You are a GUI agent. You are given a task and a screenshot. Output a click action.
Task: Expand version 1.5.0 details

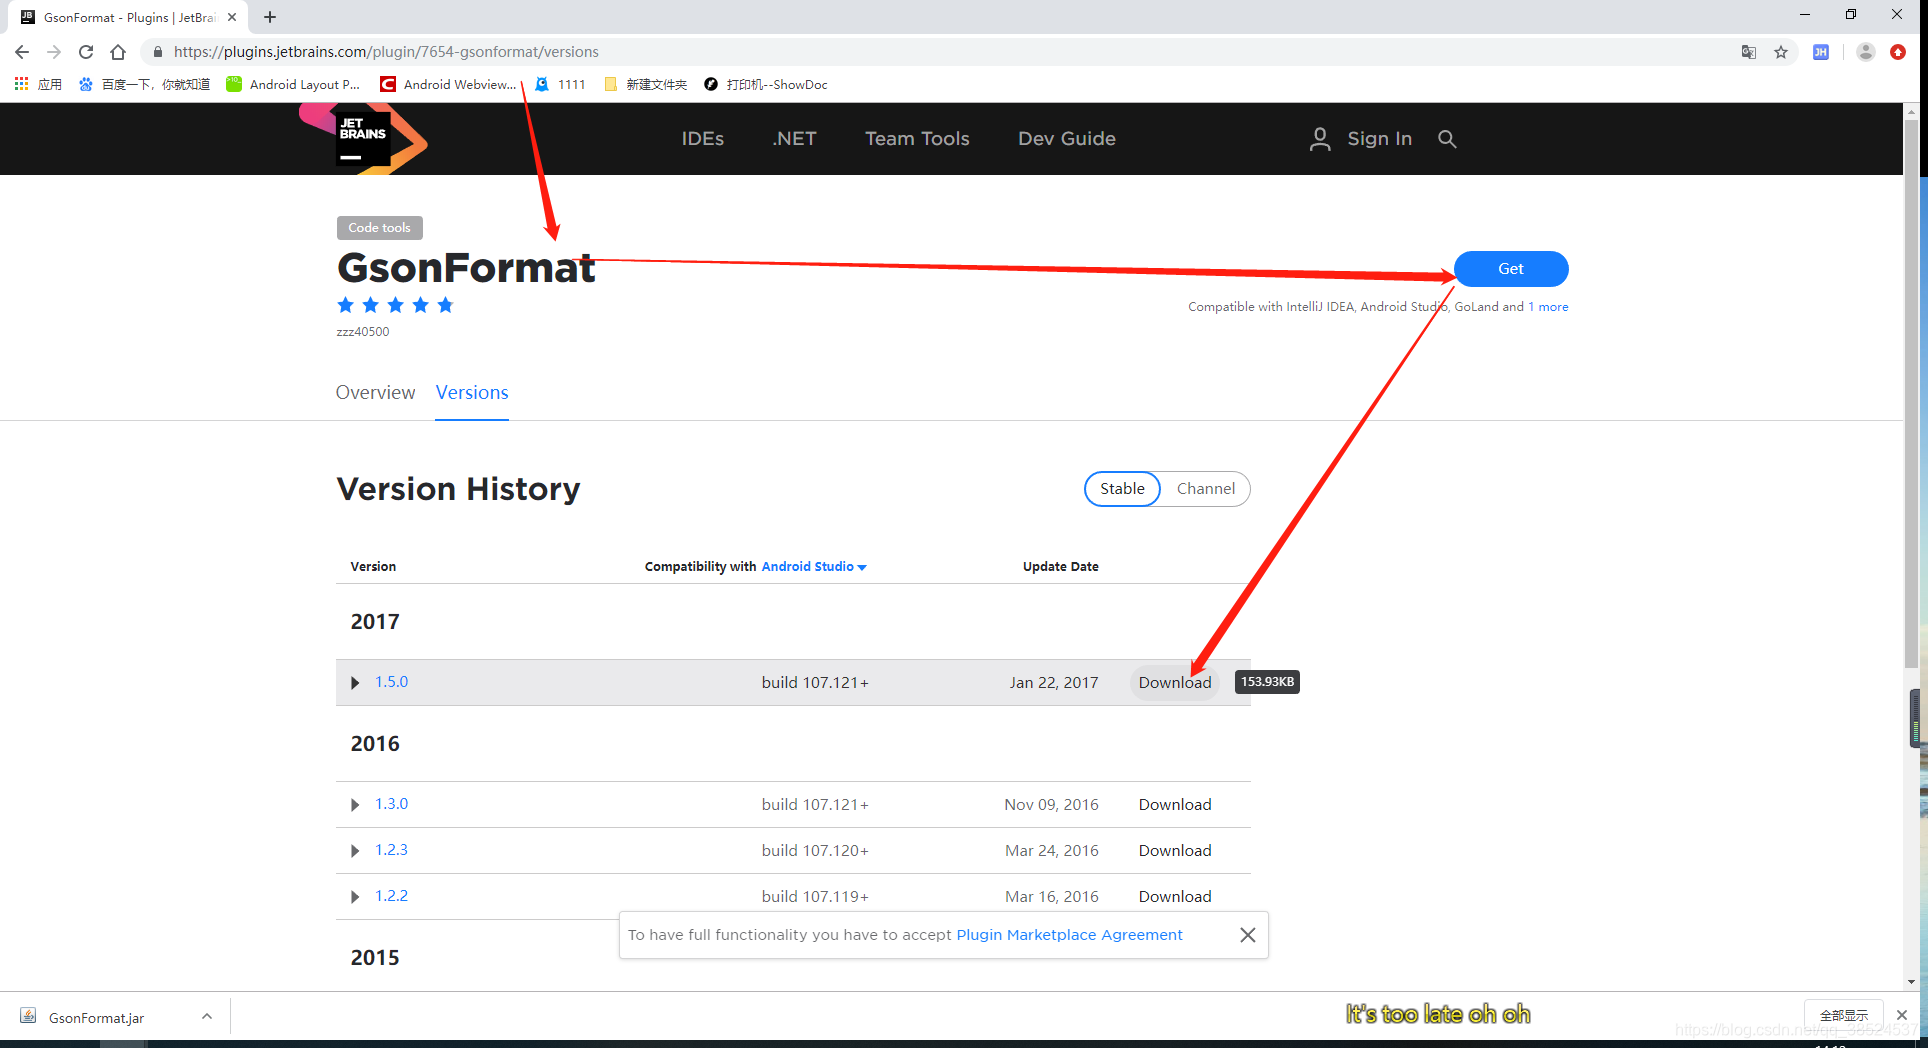[355, 683]
